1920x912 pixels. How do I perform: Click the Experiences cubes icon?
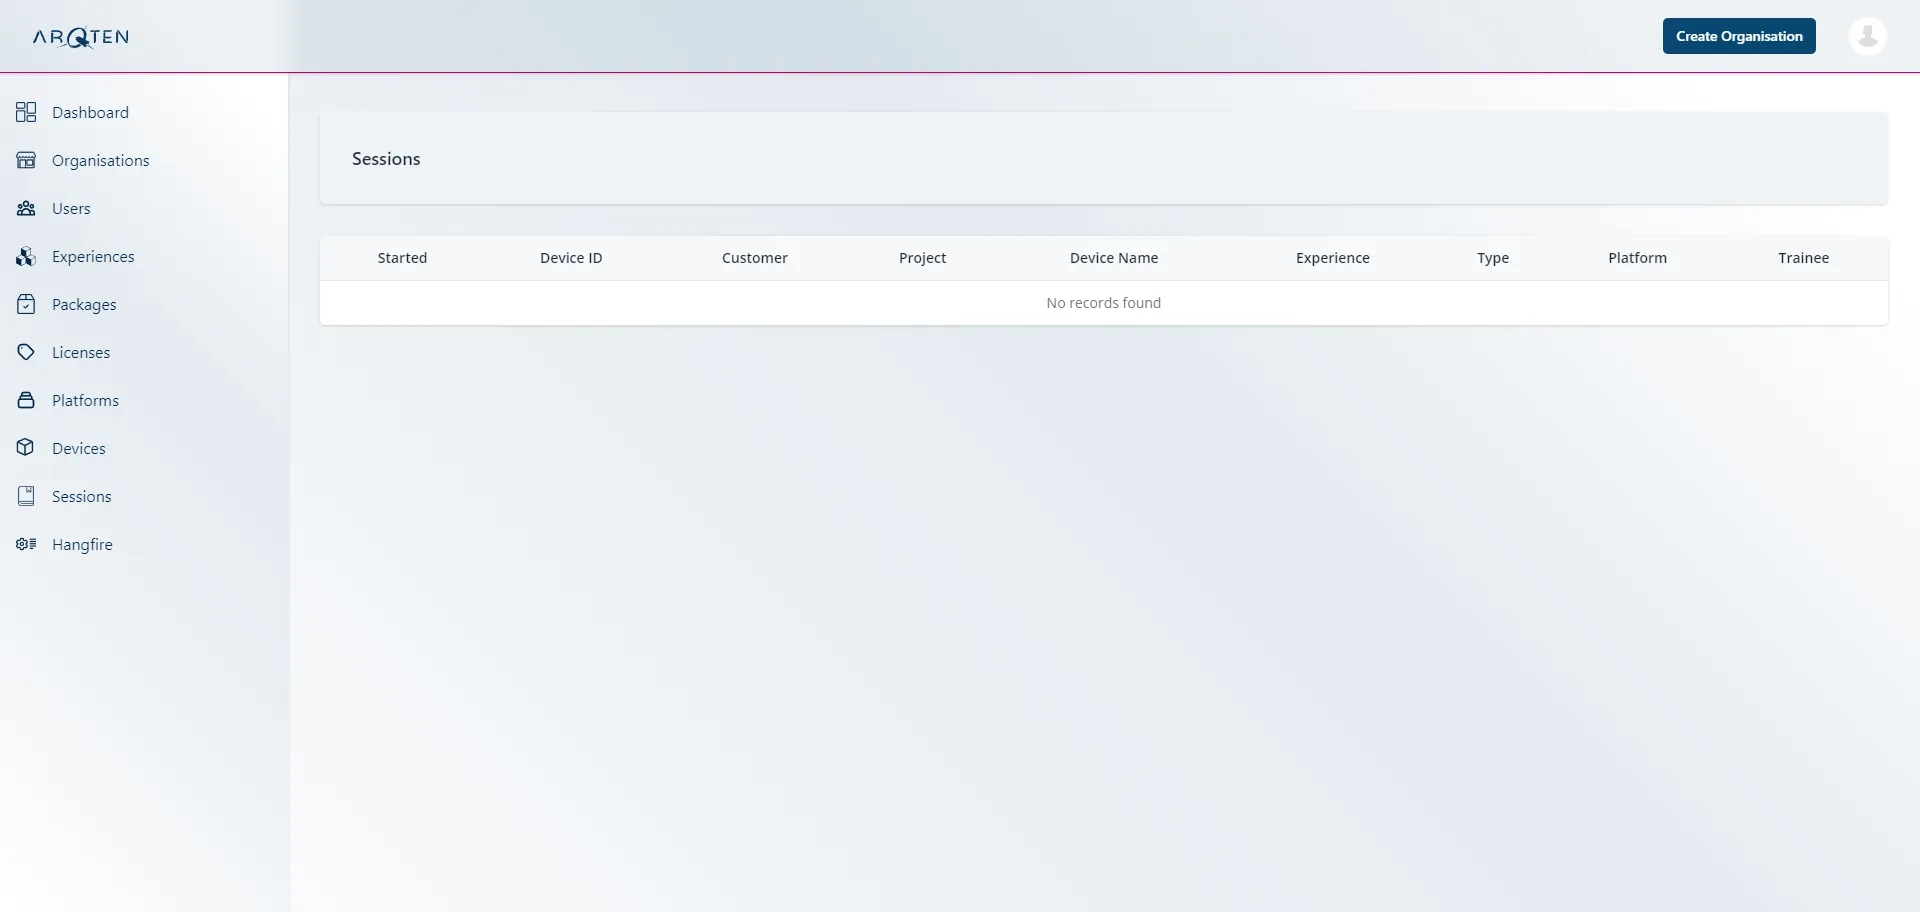click(x=26, y=256)
